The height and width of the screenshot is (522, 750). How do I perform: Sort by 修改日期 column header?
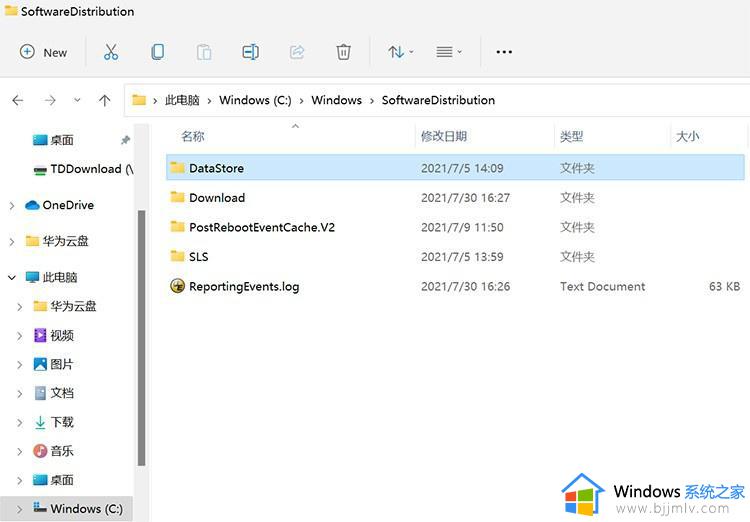tap(444, 137)
